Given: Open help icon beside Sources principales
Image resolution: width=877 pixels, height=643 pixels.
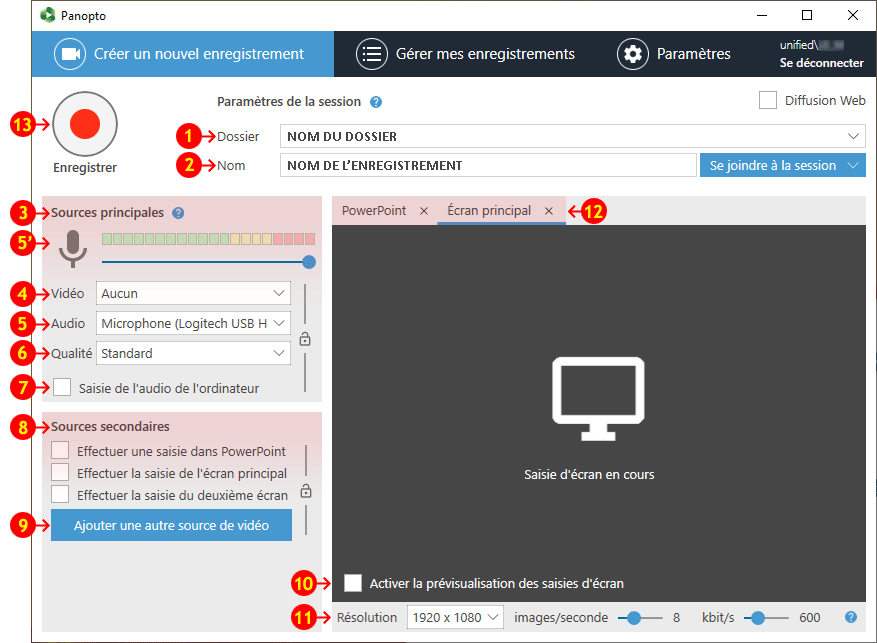Looking at the screenshot, I should (x=178, y=213).
